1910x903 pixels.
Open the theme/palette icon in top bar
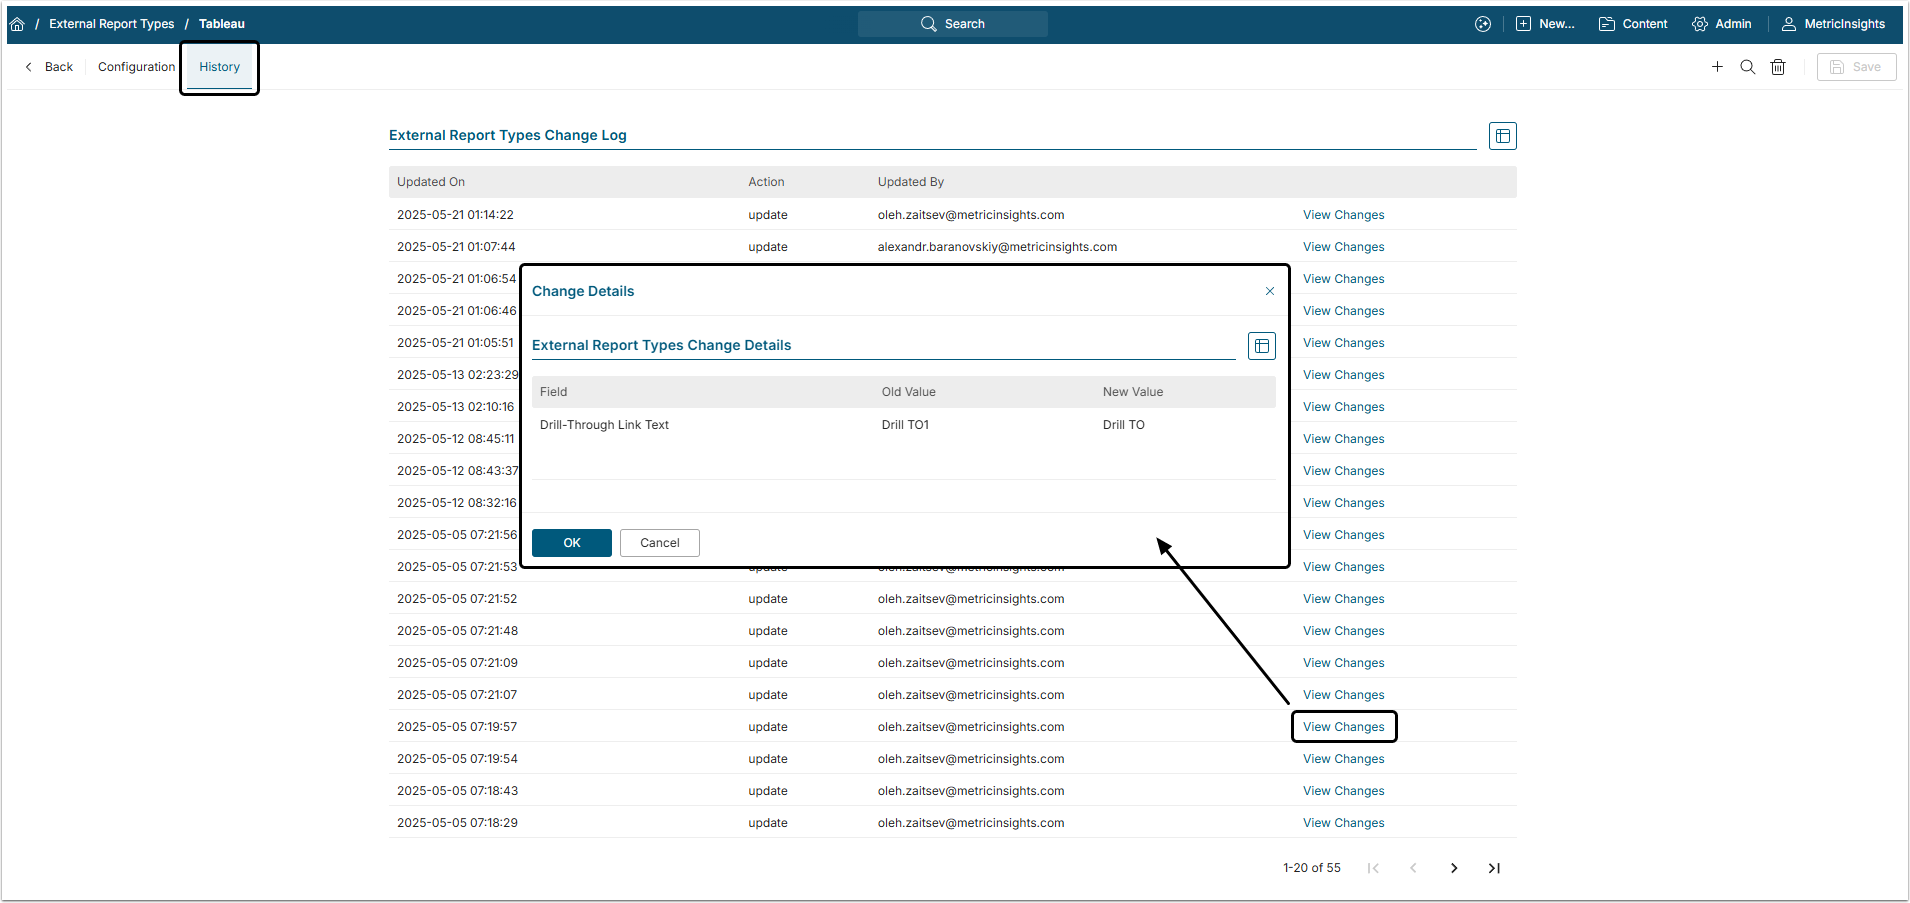click(x=1483, y=24)
